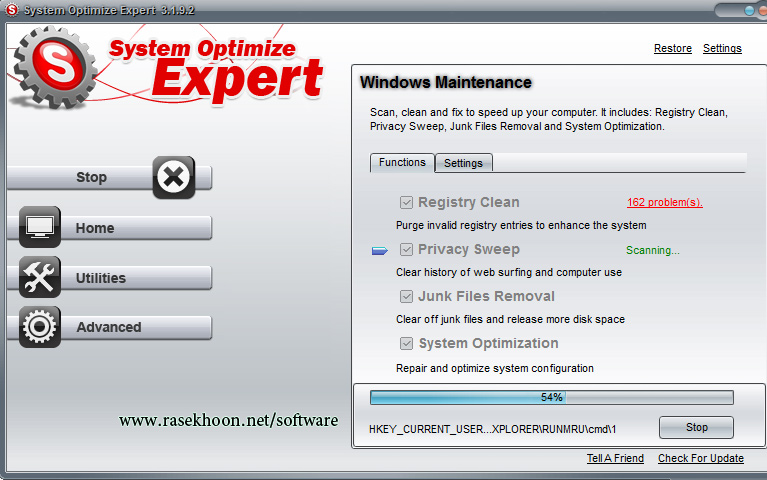This screenshot has height=480, width=767.
Task: Switch to the Functions tab
Action: point(402,162)
